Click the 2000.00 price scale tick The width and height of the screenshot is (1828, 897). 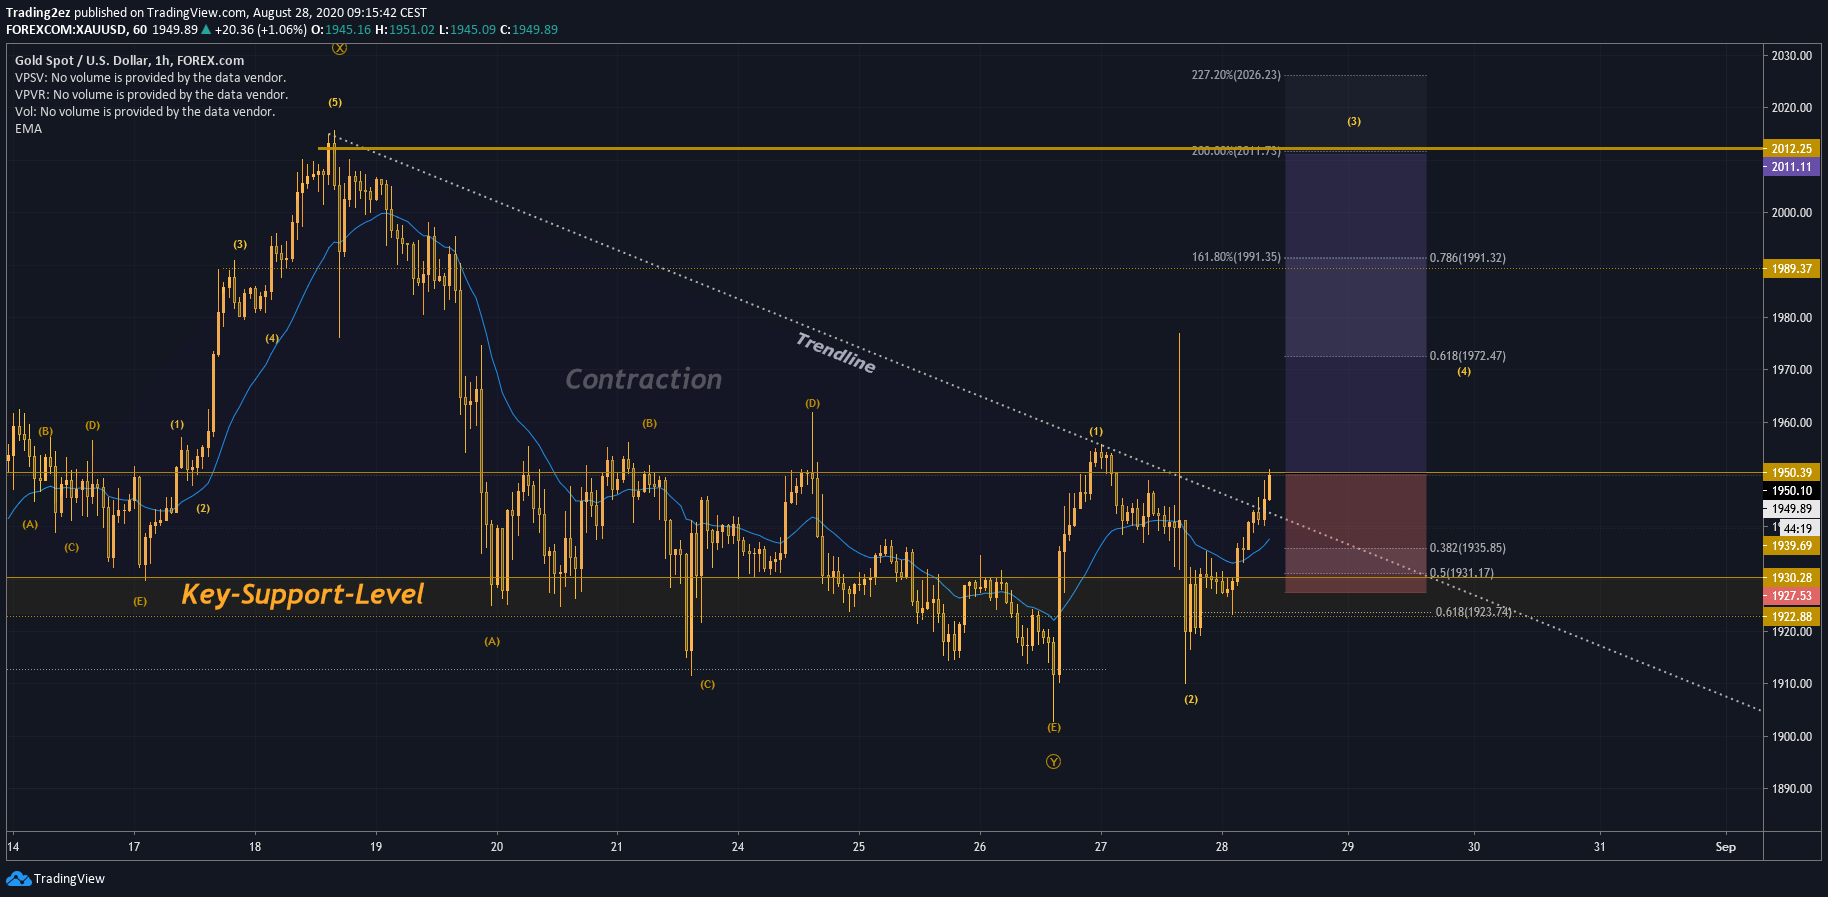pos(1791,213)
